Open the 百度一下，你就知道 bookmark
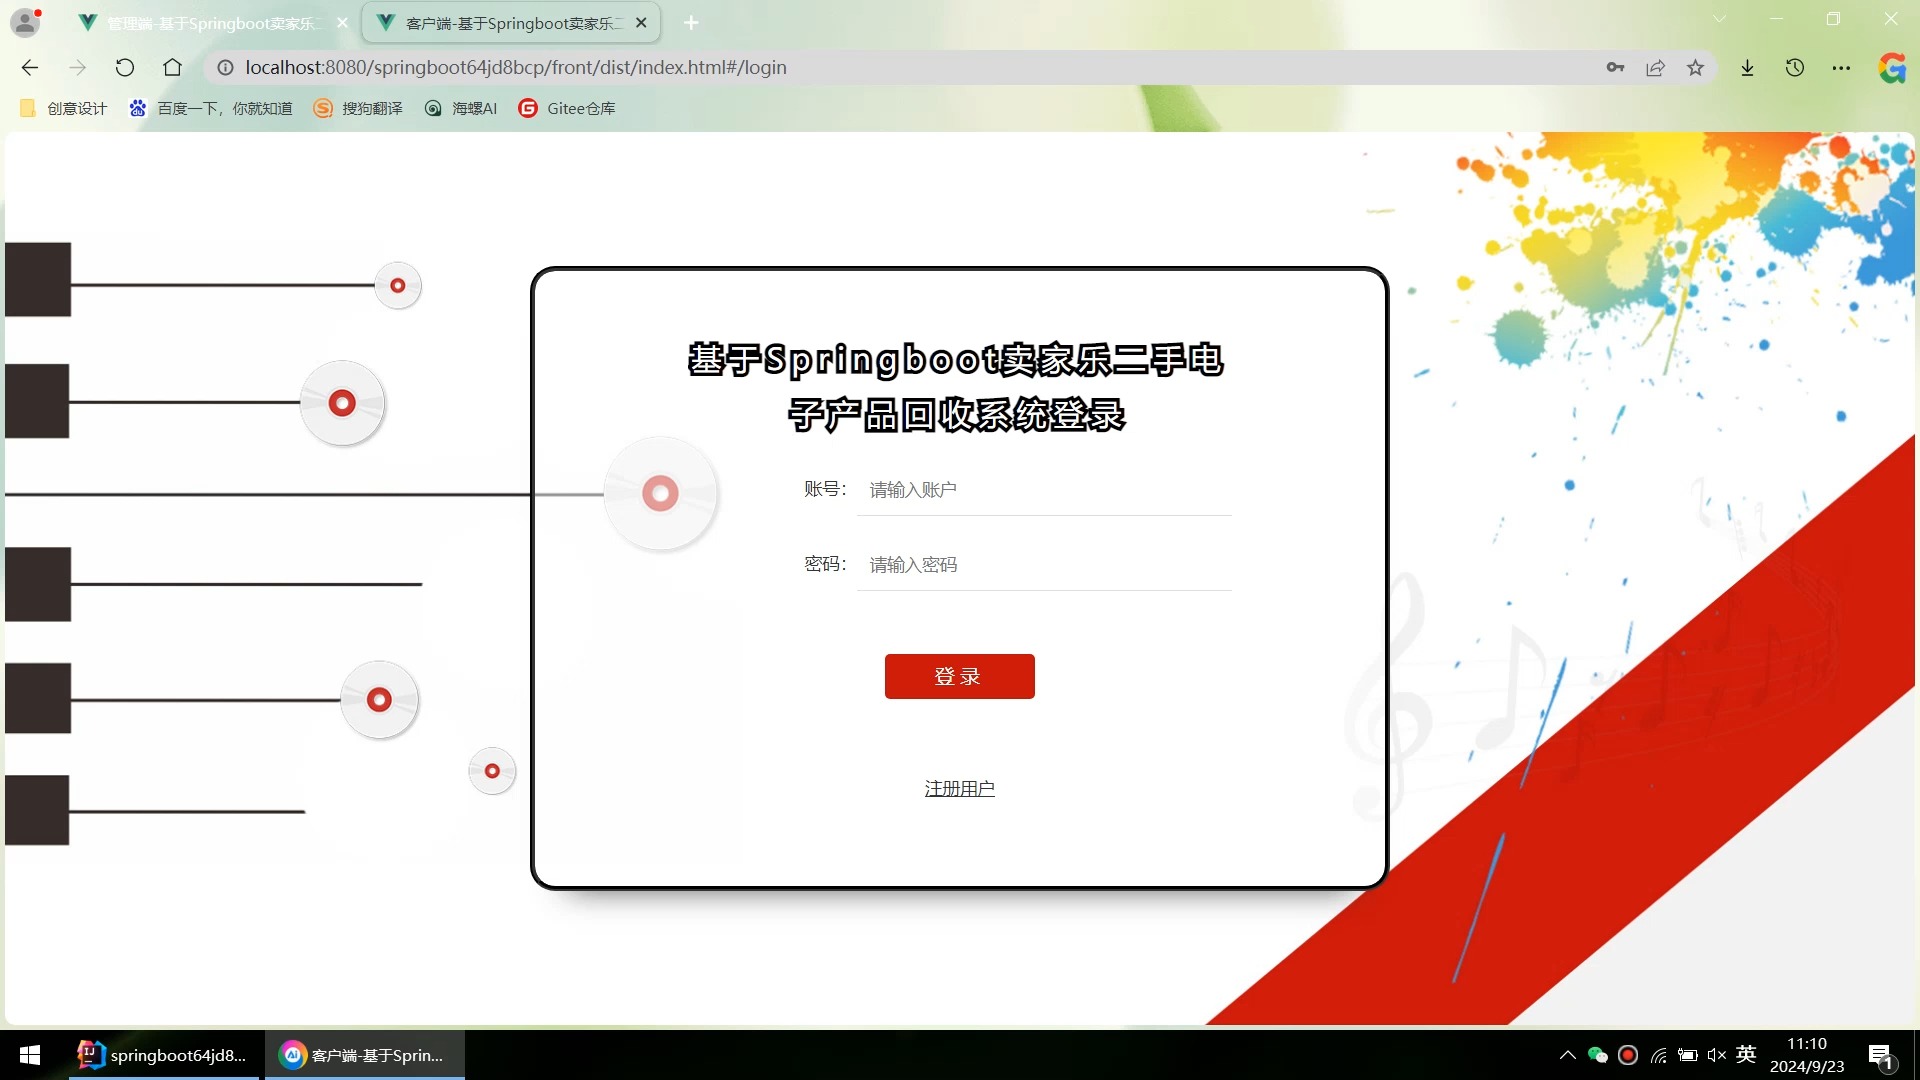 pyautogui.click(x=211, y=108)
